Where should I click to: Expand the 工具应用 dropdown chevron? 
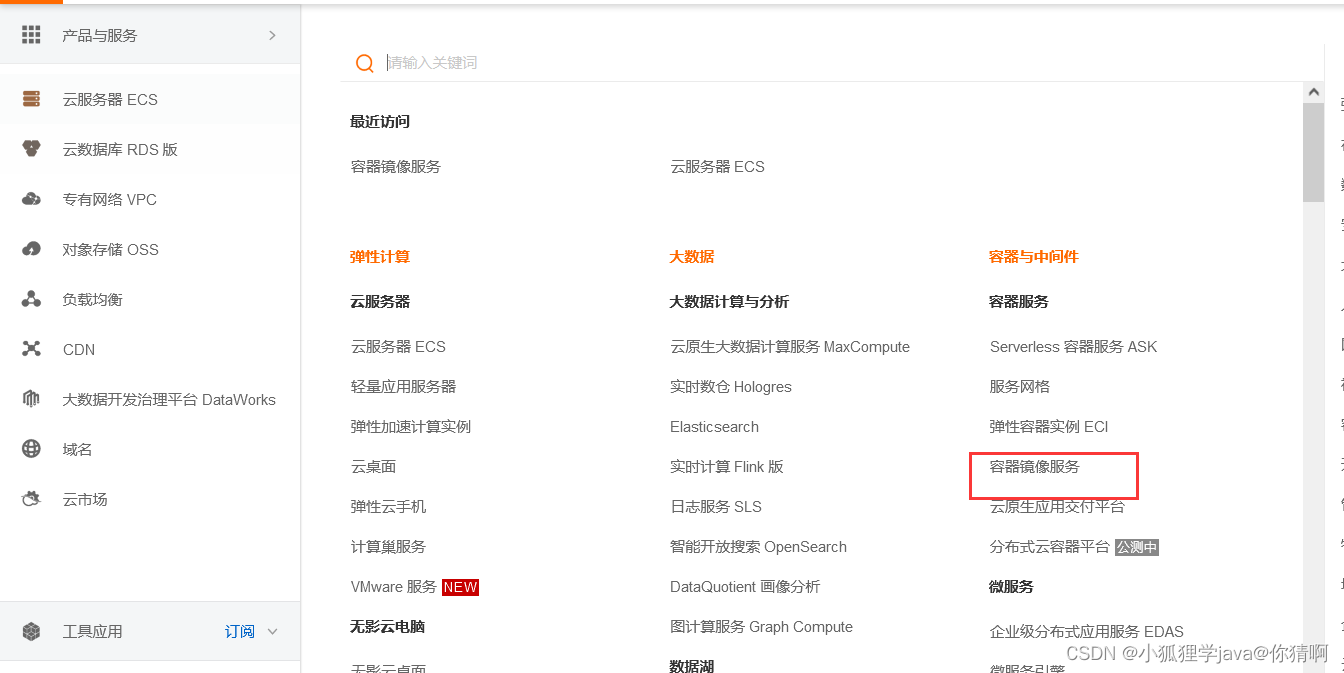(272, 631)
